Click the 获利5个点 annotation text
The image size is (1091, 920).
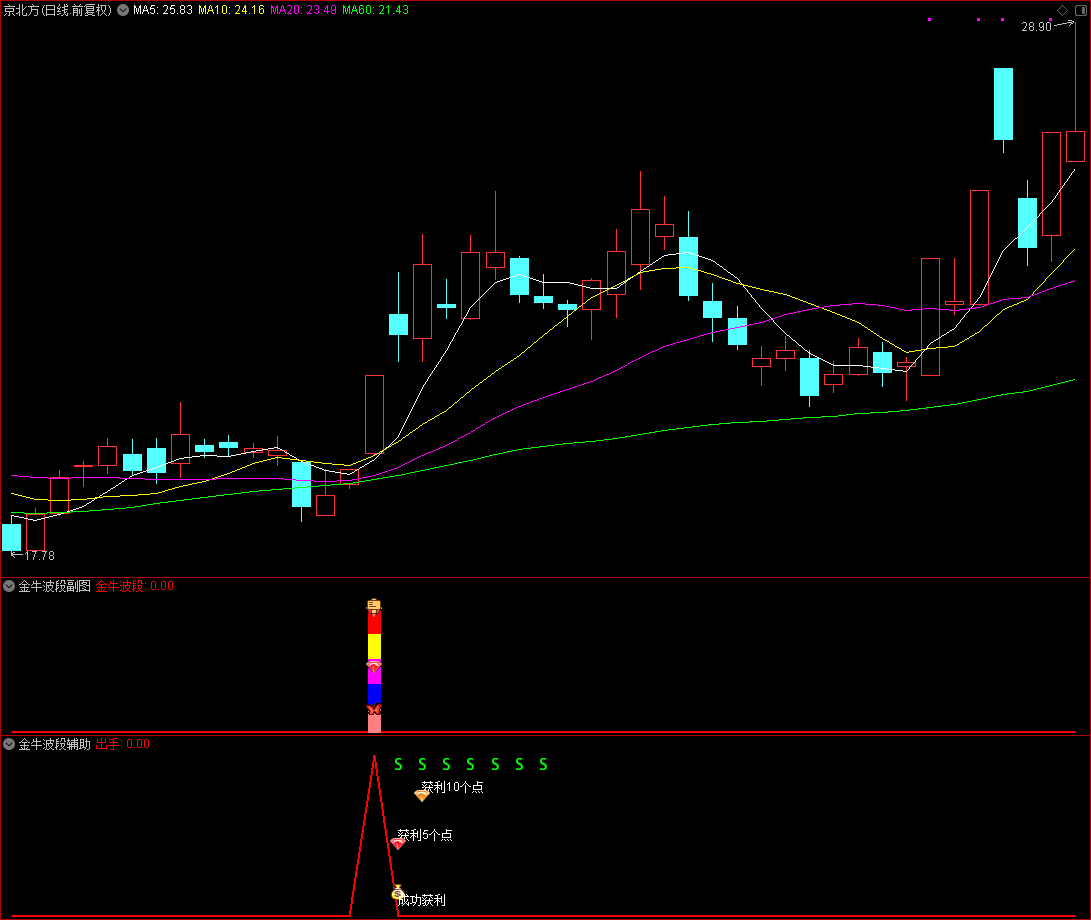click(x=425, y=835)
